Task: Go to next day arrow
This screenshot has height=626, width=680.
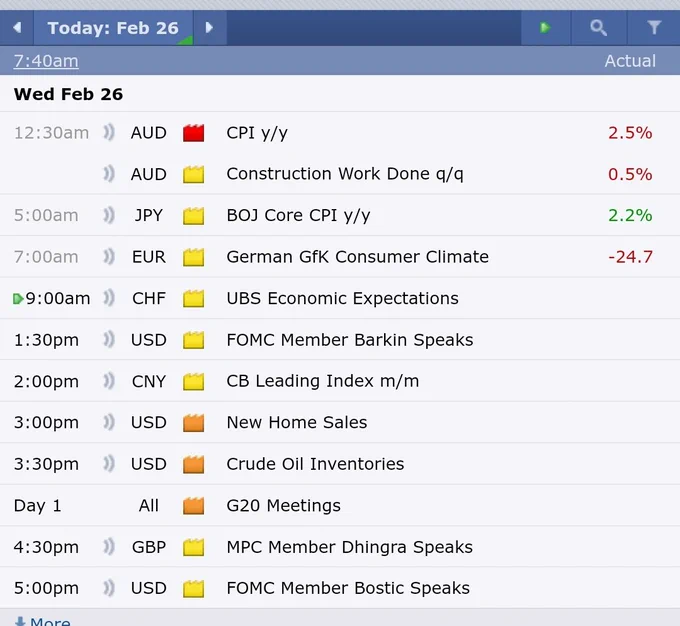Action: [x=209, y=28]
